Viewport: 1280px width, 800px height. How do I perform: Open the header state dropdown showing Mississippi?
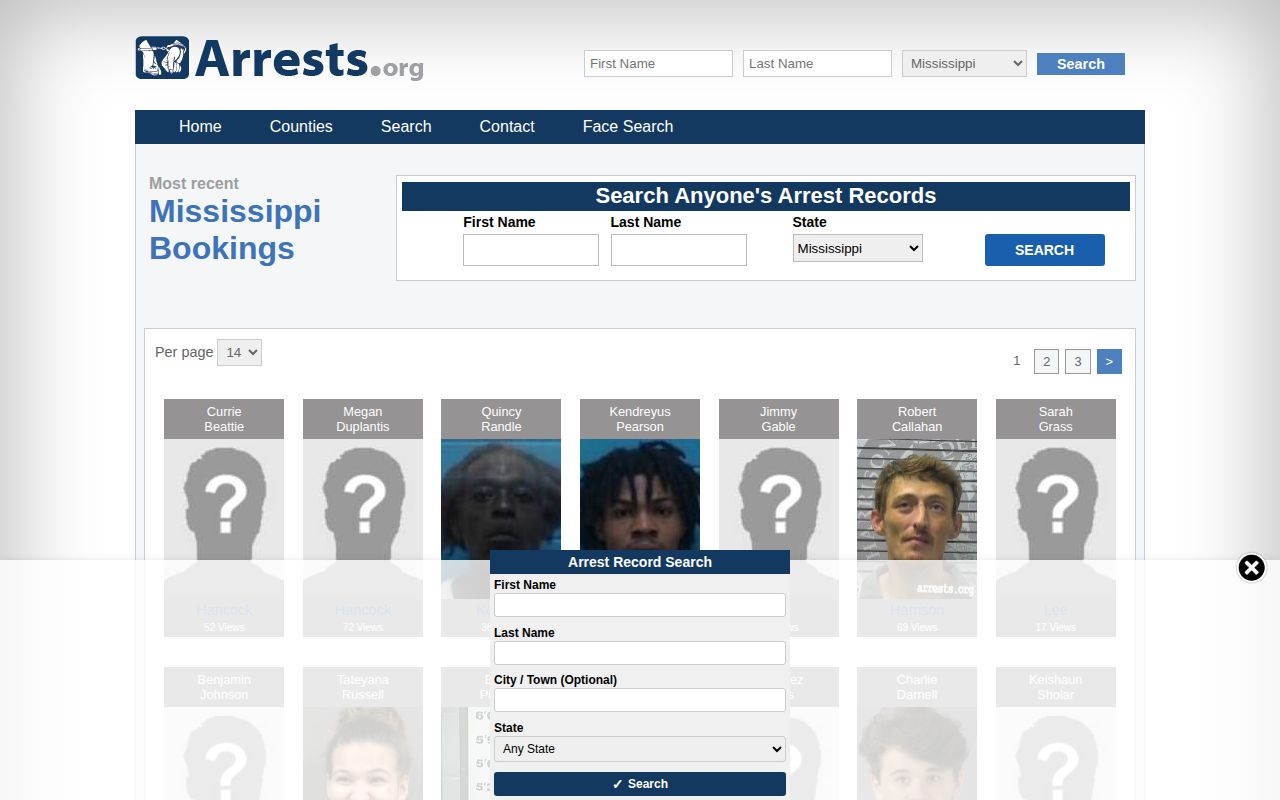[964, 64]
